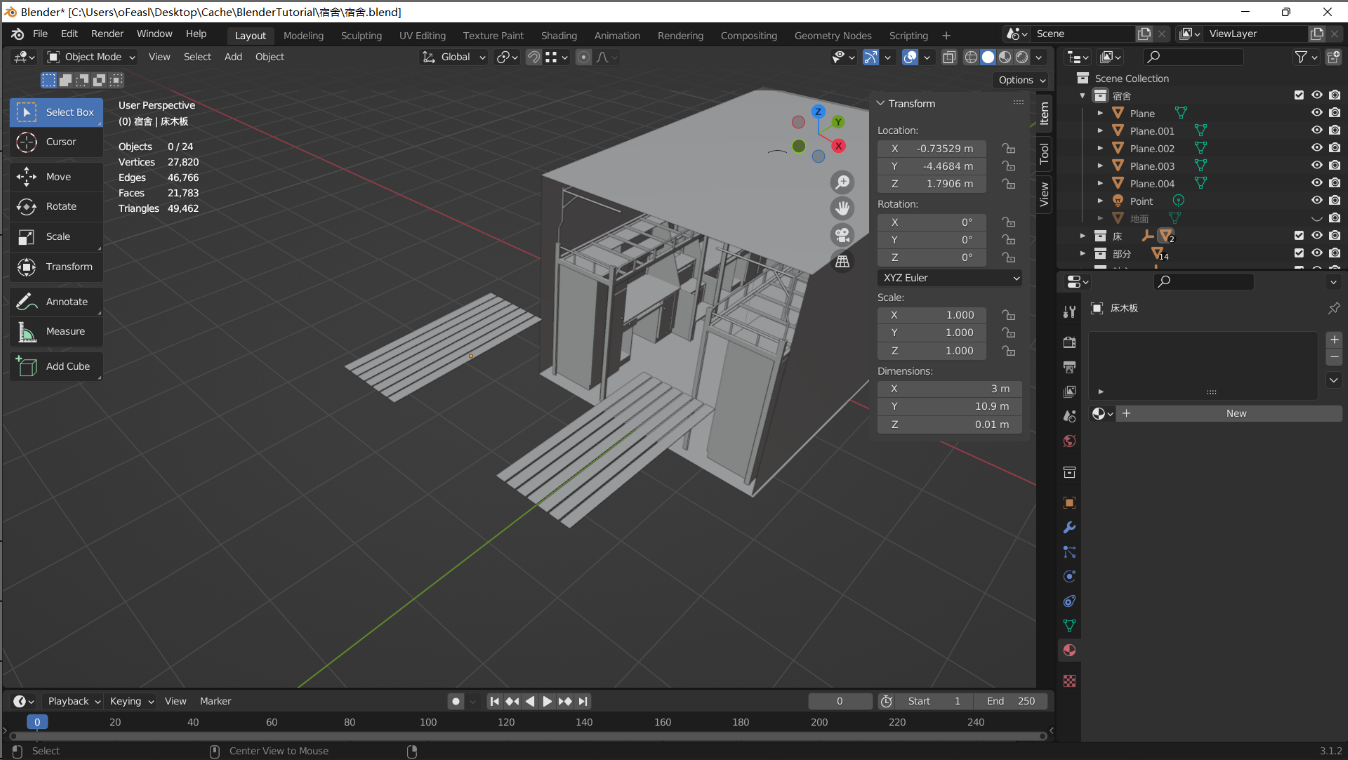Click the play animation button
The width and height of the screenshot is (1348, 760).
[547, 702]
